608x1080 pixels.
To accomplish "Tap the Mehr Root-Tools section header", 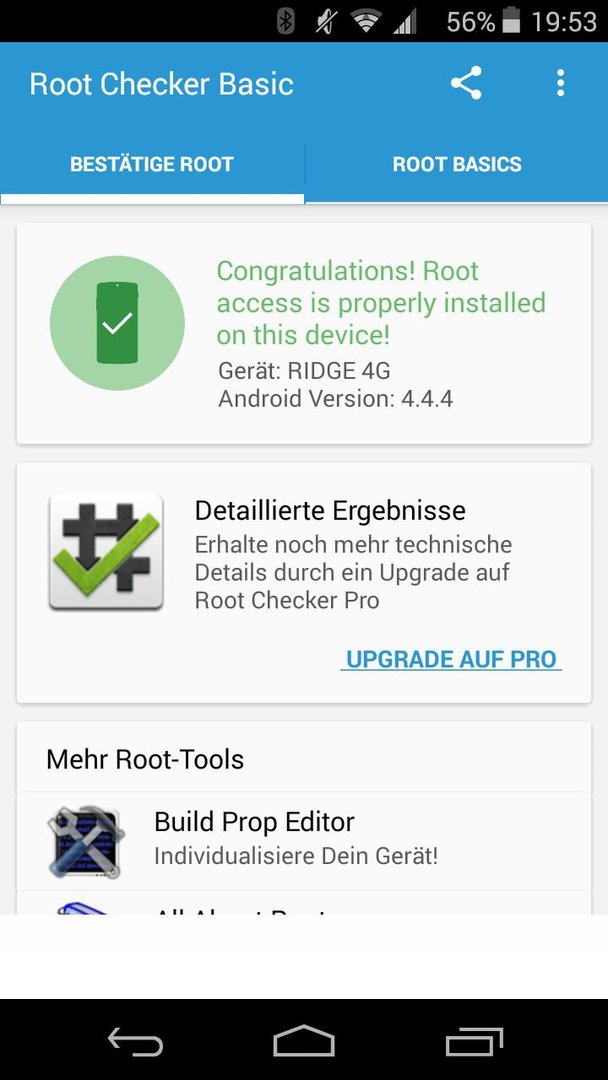I will (x=145, y=759).
